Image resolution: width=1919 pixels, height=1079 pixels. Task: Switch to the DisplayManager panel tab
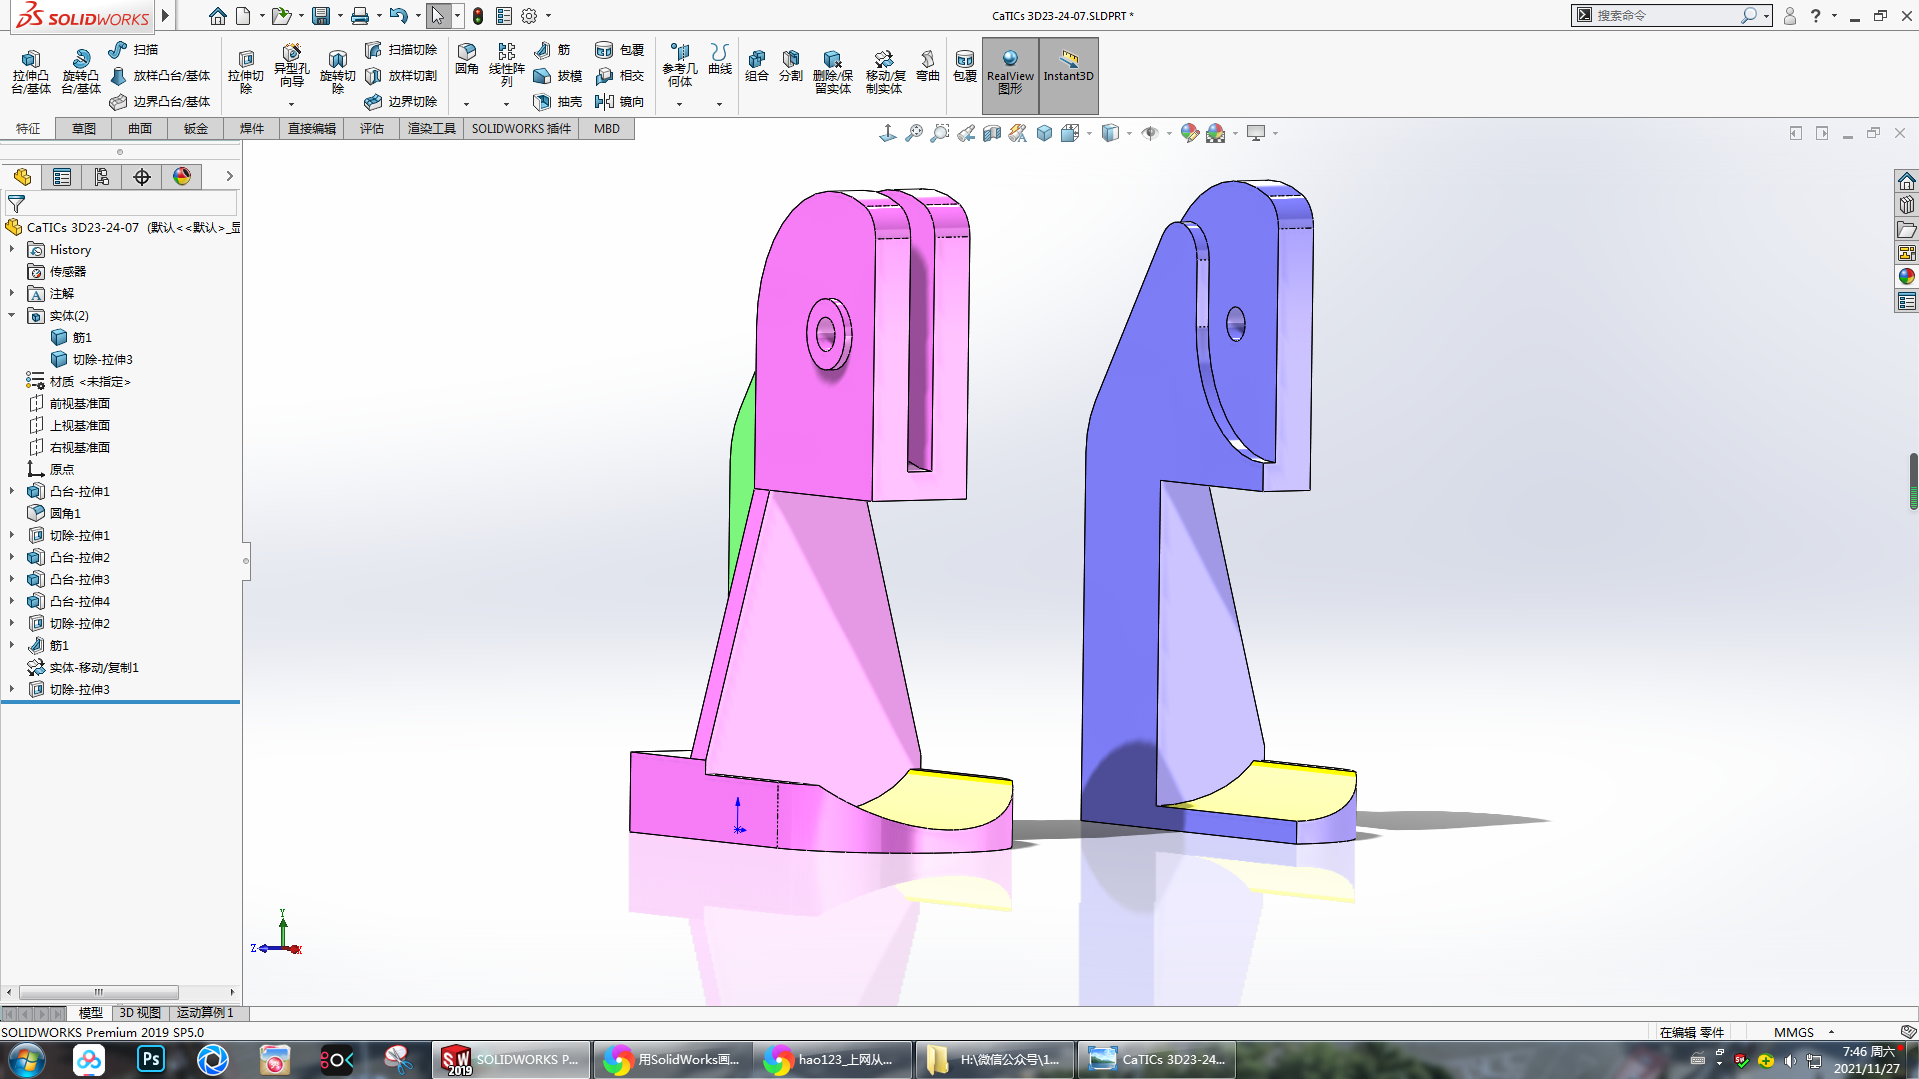[x=182, y=177]
